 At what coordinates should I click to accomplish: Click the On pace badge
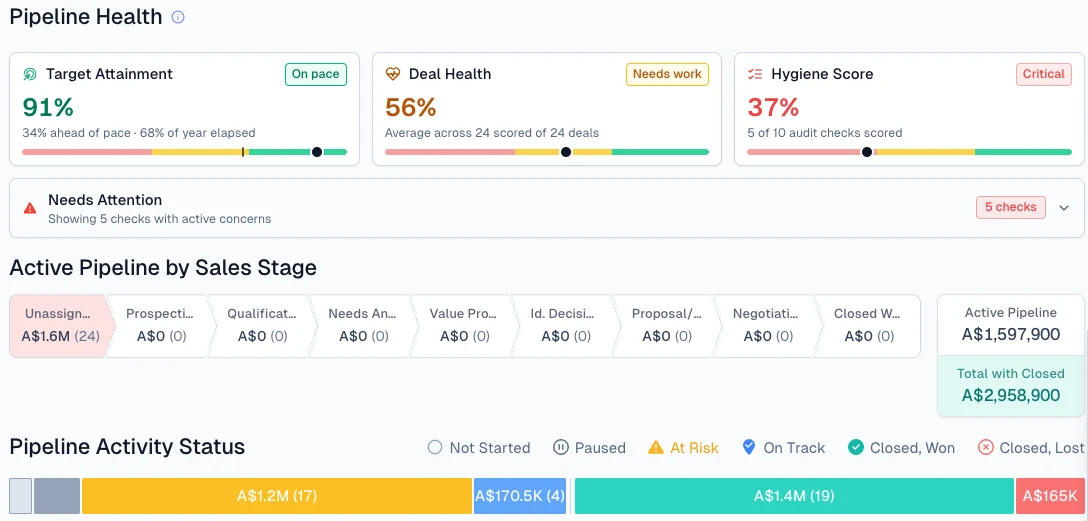tap(316, 74)
